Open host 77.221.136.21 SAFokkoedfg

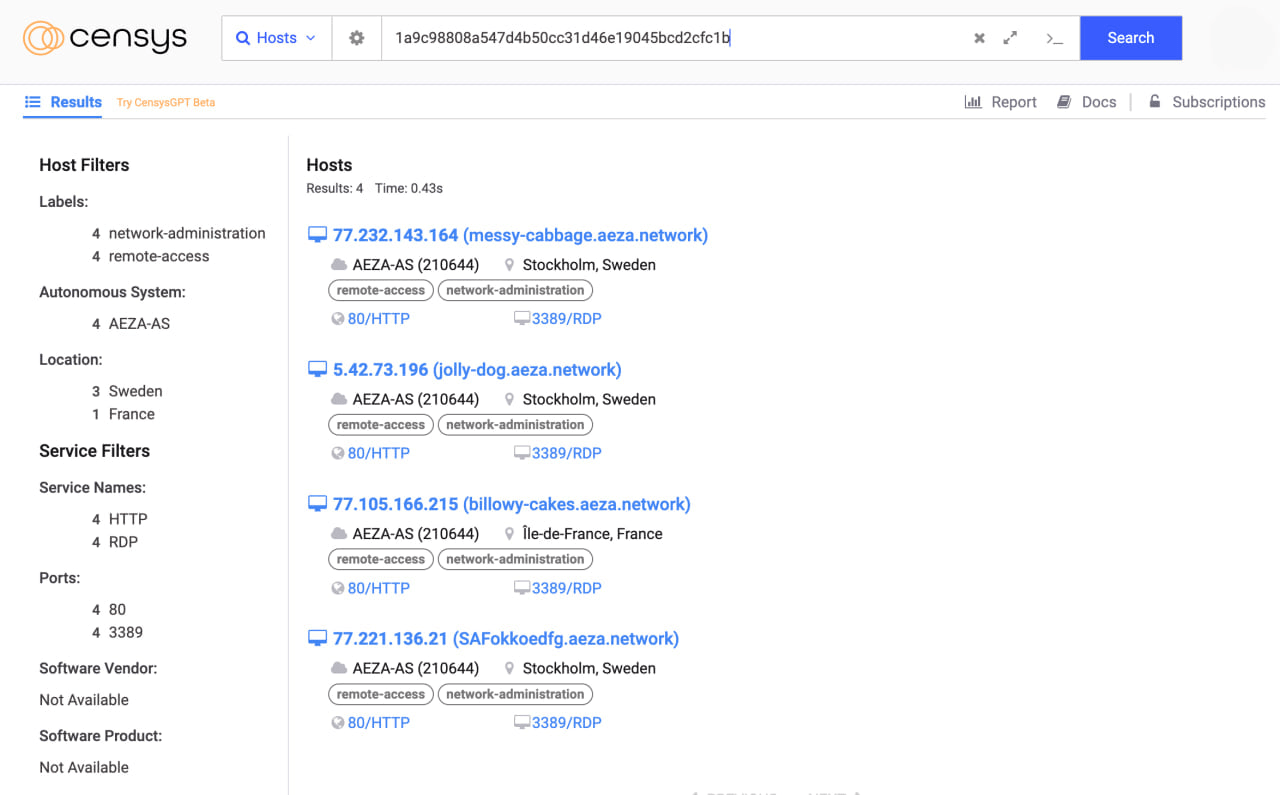coord(506,639)
